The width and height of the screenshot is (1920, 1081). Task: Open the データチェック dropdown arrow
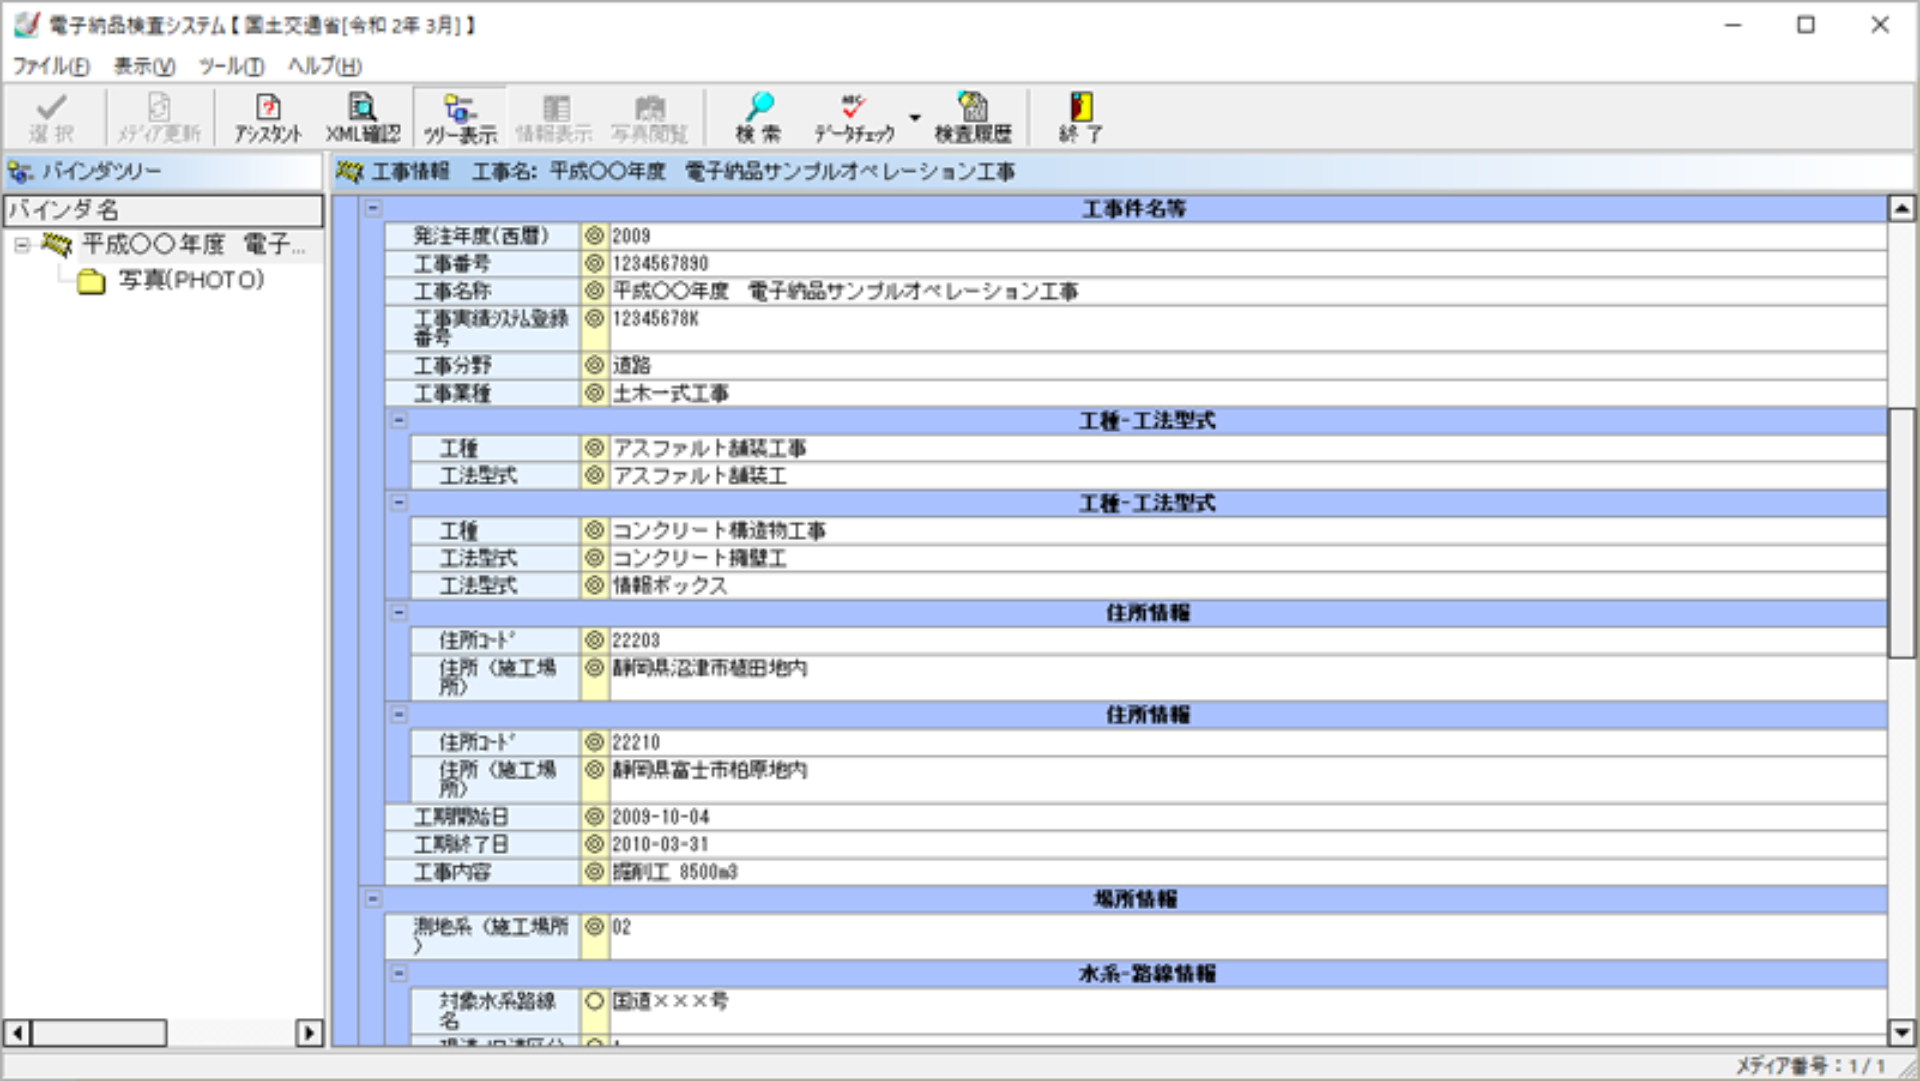pyautogui.click(x=914, y=118)
